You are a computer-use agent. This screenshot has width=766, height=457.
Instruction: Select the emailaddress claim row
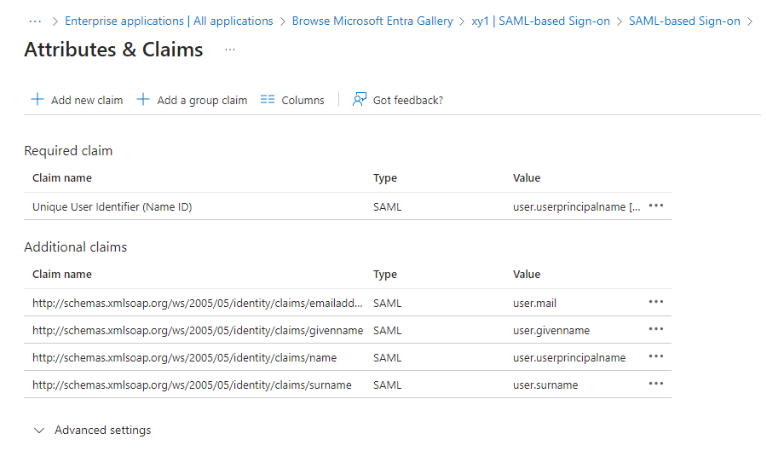tap(197, 302)
